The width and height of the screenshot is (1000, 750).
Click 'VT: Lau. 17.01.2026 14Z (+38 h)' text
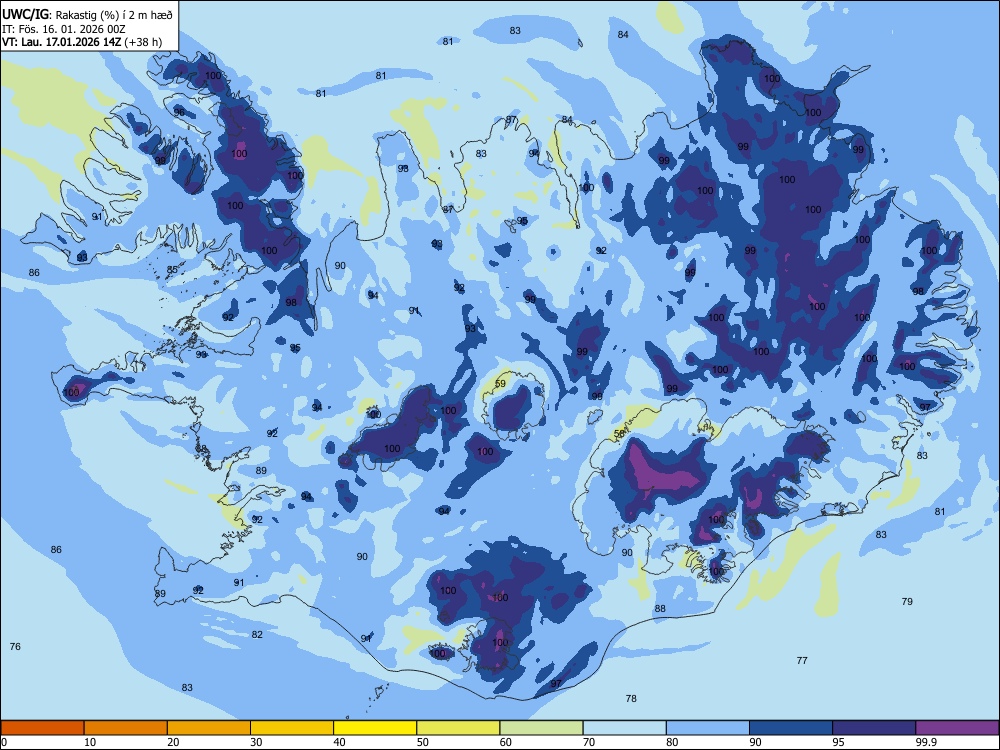pyautogui.click(x=82, y=42)
